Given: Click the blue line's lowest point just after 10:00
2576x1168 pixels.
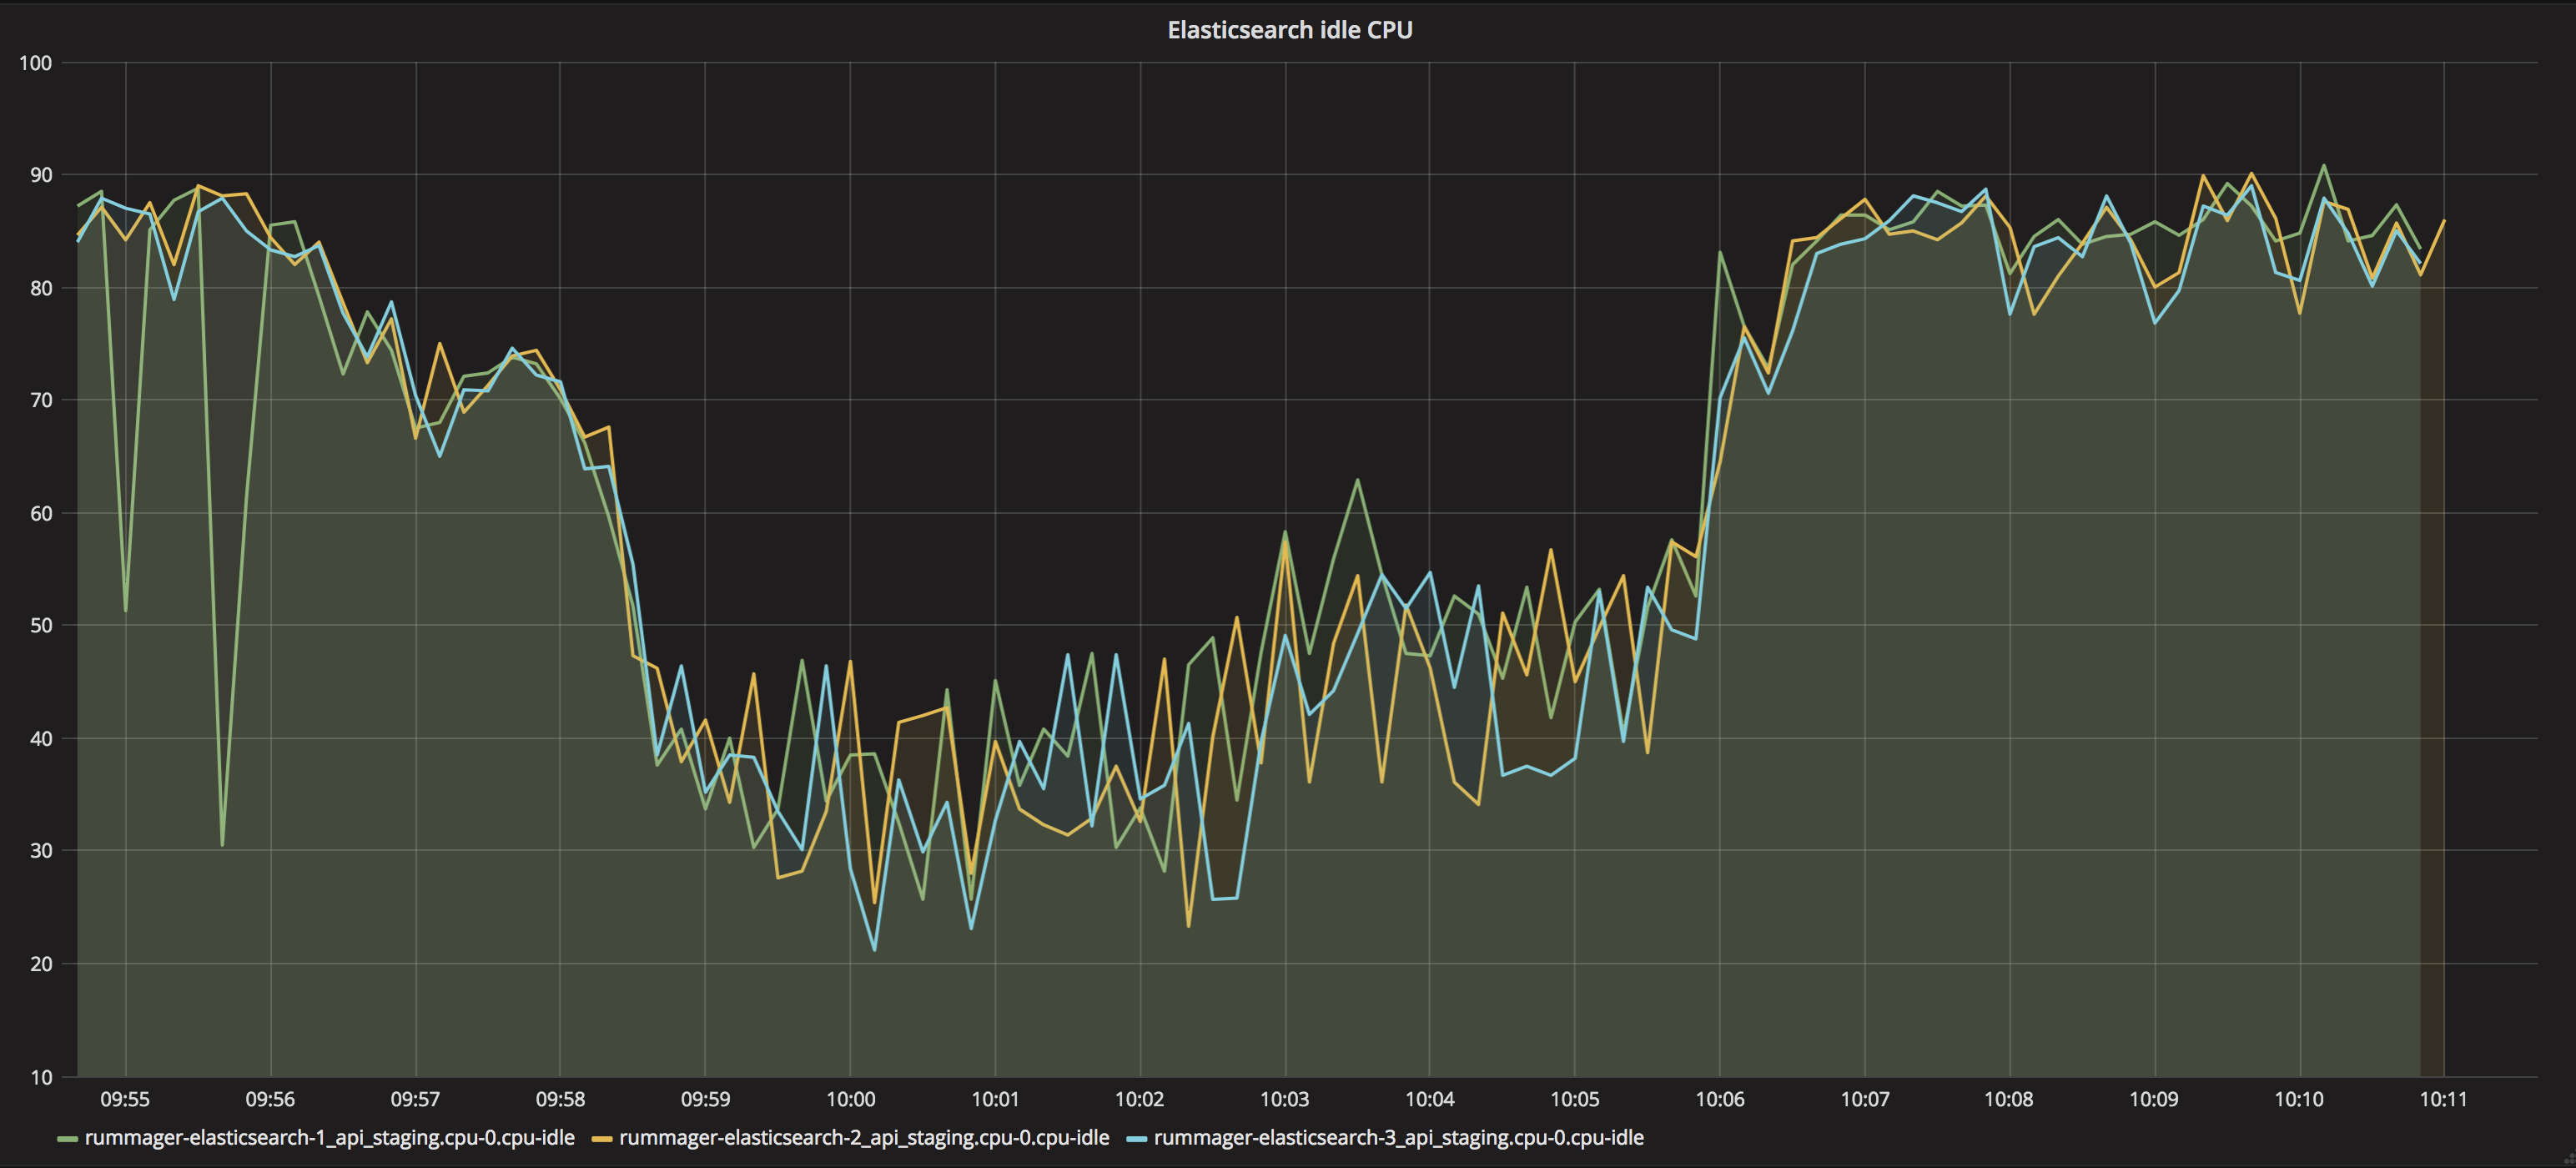Looking at the screenshot, I should tap(875, 949).
